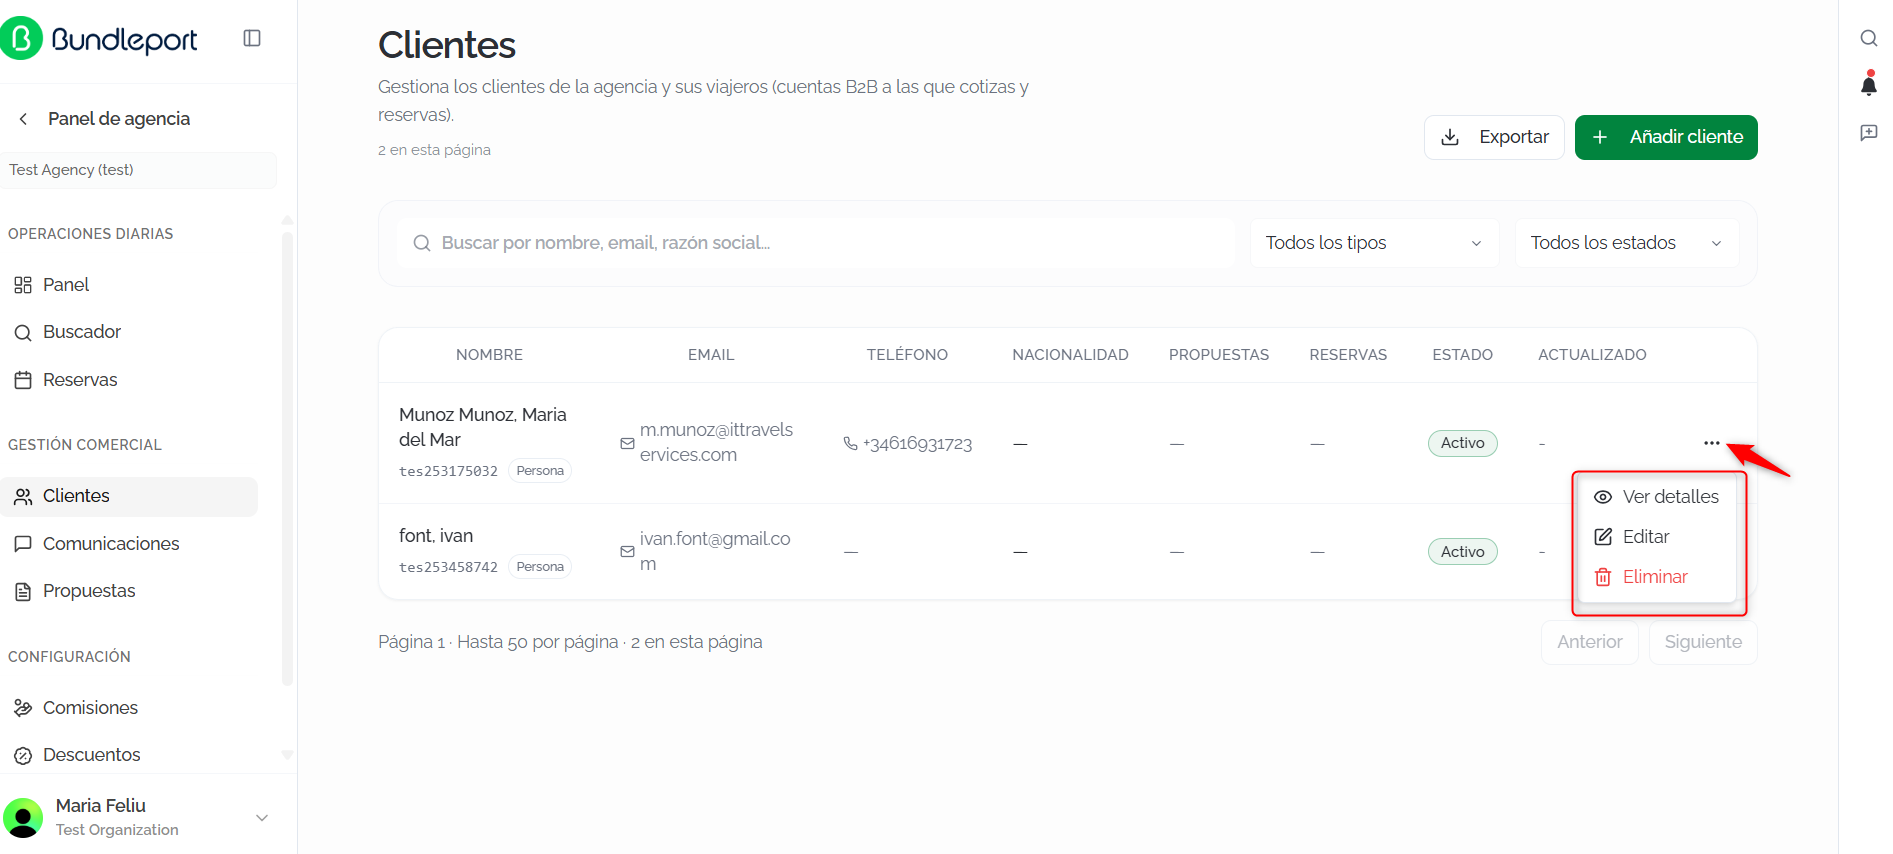Image resolution: width=1893 pixels, height=854 pixels.
Task: Click the trash icon for Eliminar
Action: pos(1603,577)
